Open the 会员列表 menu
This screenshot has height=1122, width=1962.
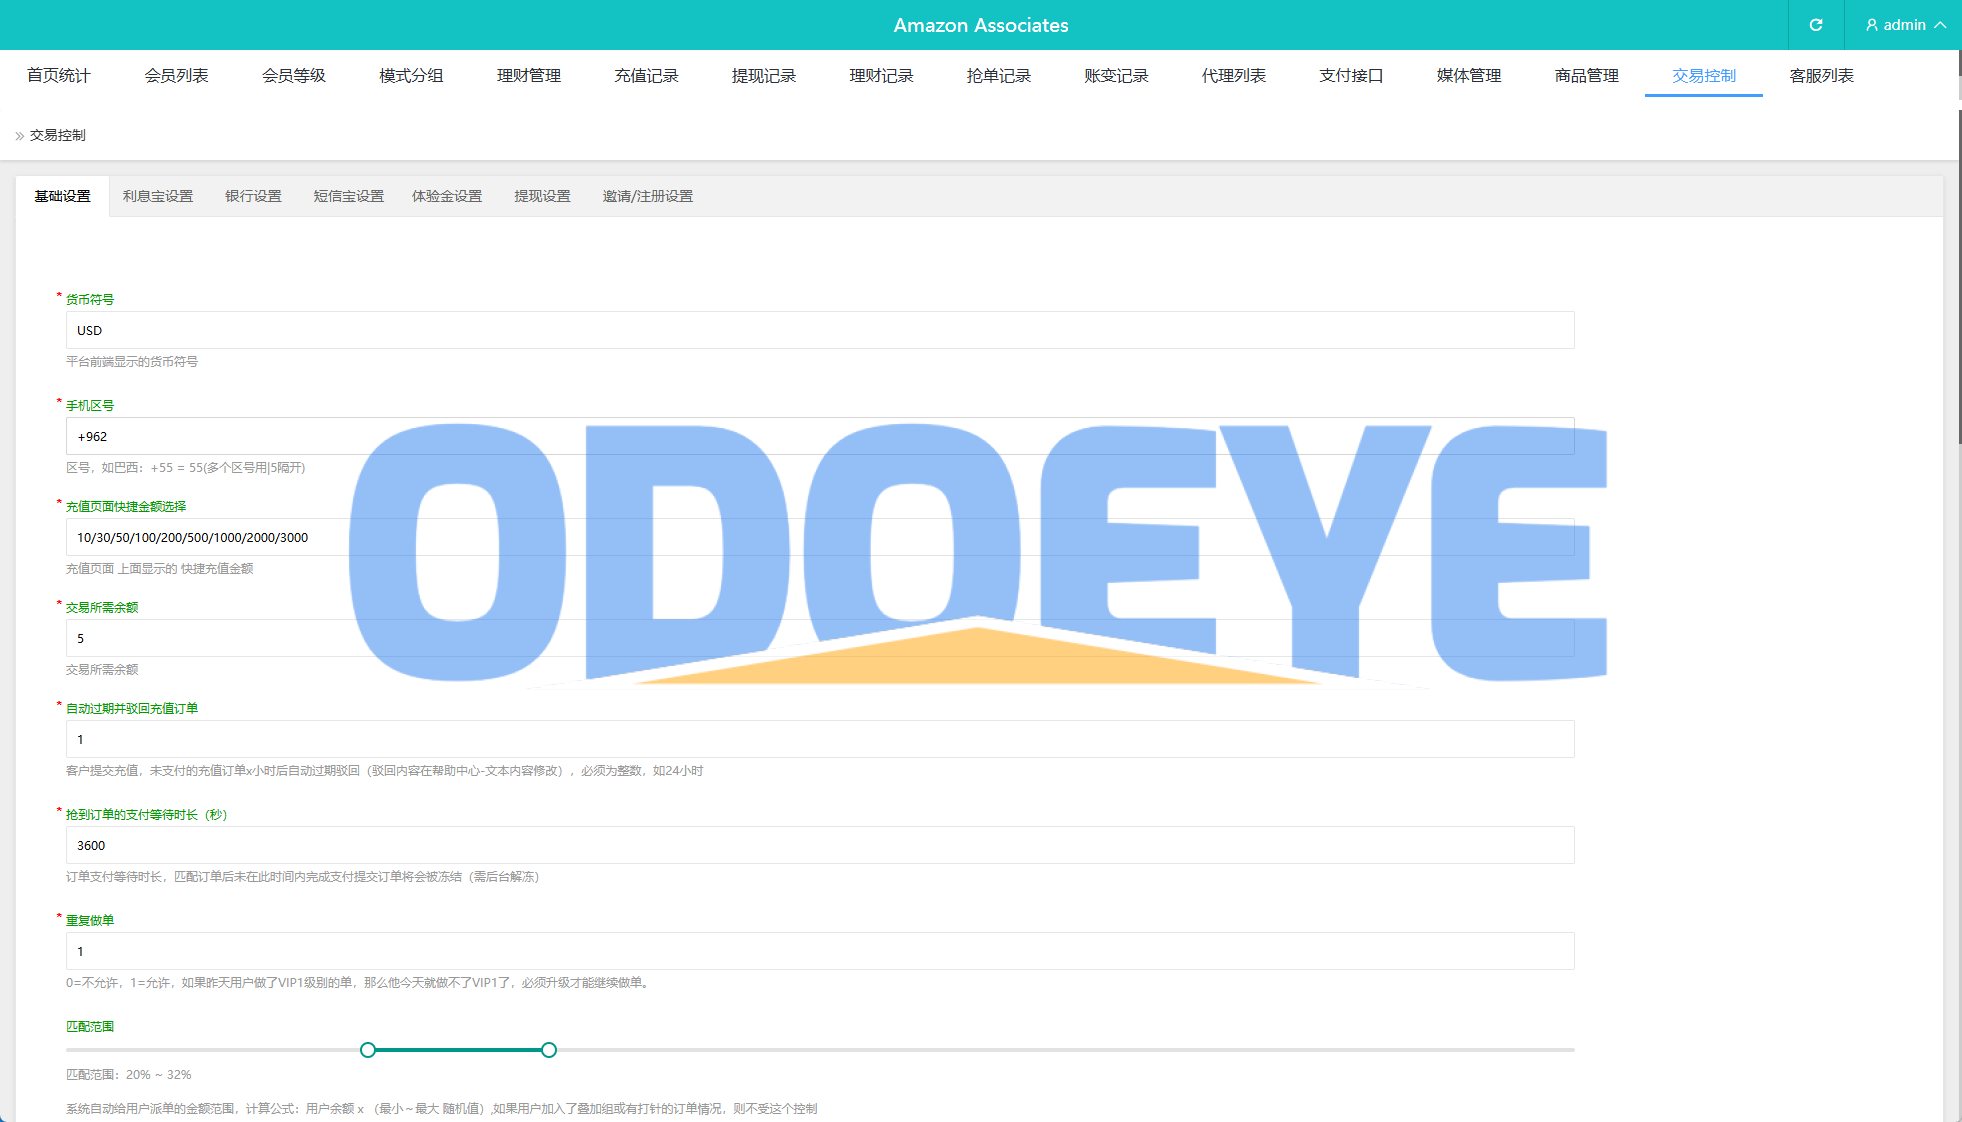176,76
